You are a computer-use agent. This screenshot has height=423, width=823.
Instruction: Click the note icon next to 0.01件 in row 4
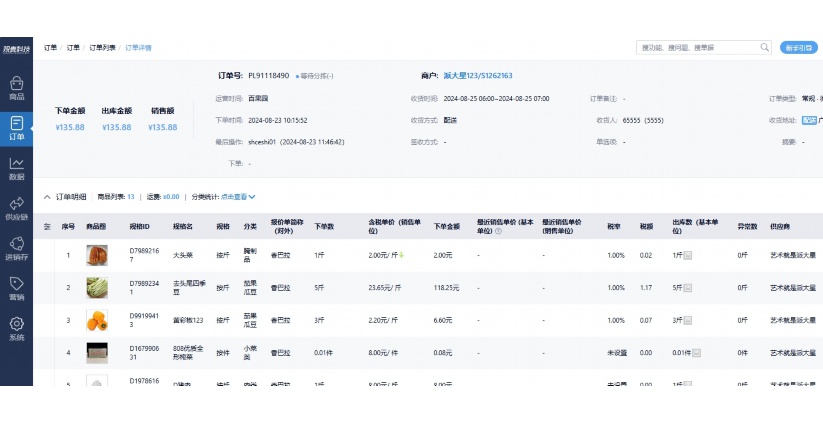pos(697,353)
